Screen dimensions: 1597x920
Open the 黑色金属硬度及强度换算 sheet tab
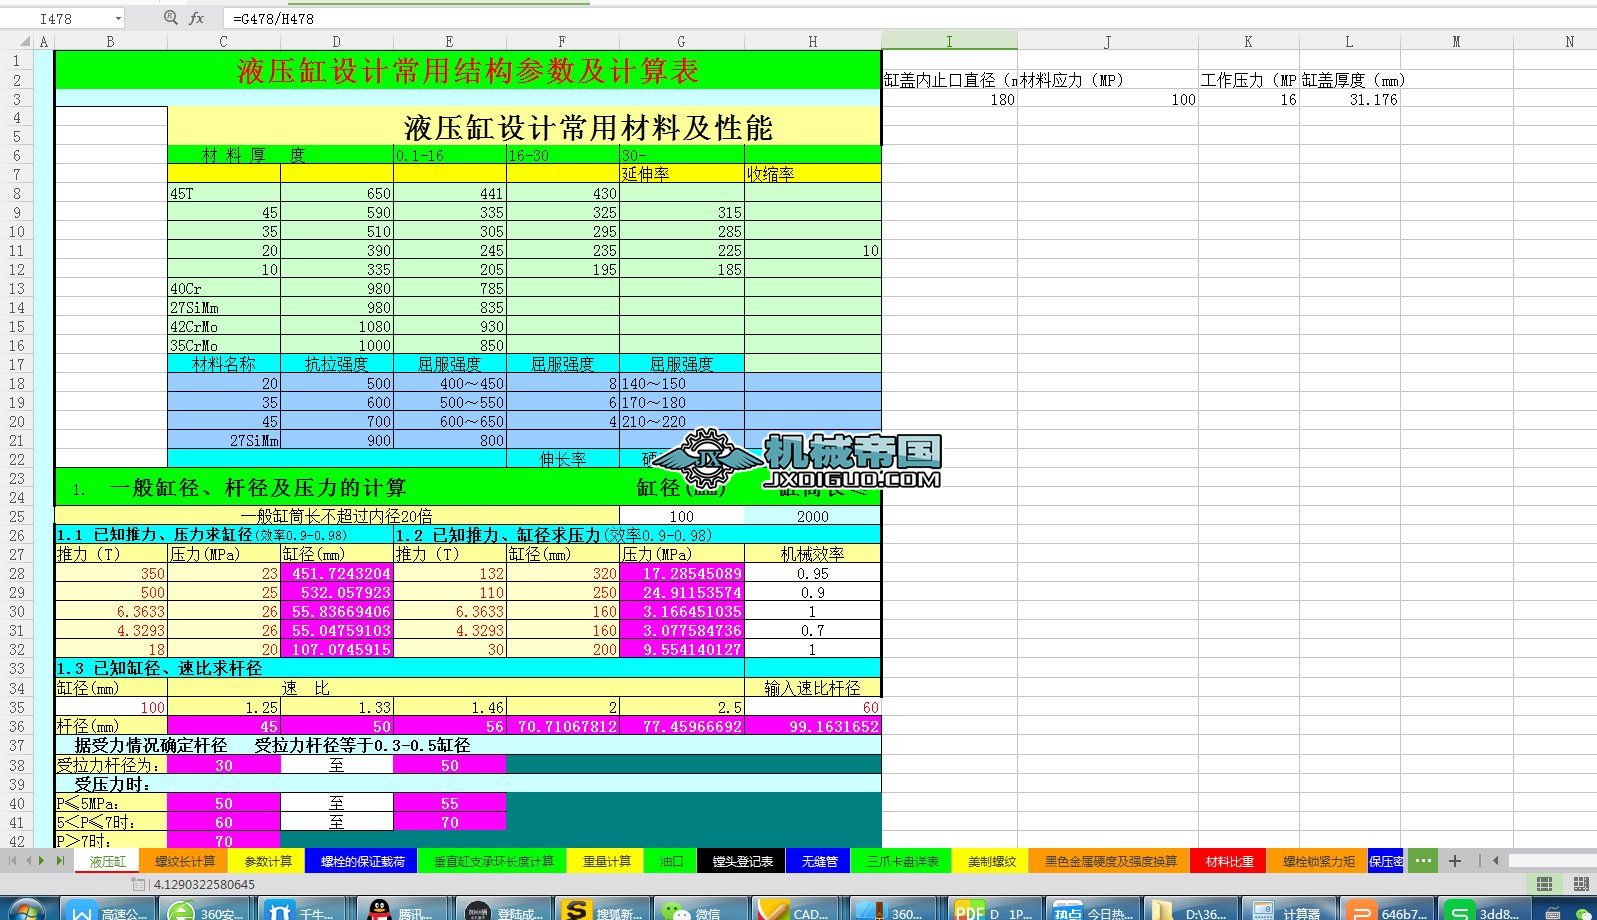tap(1110, 861)
